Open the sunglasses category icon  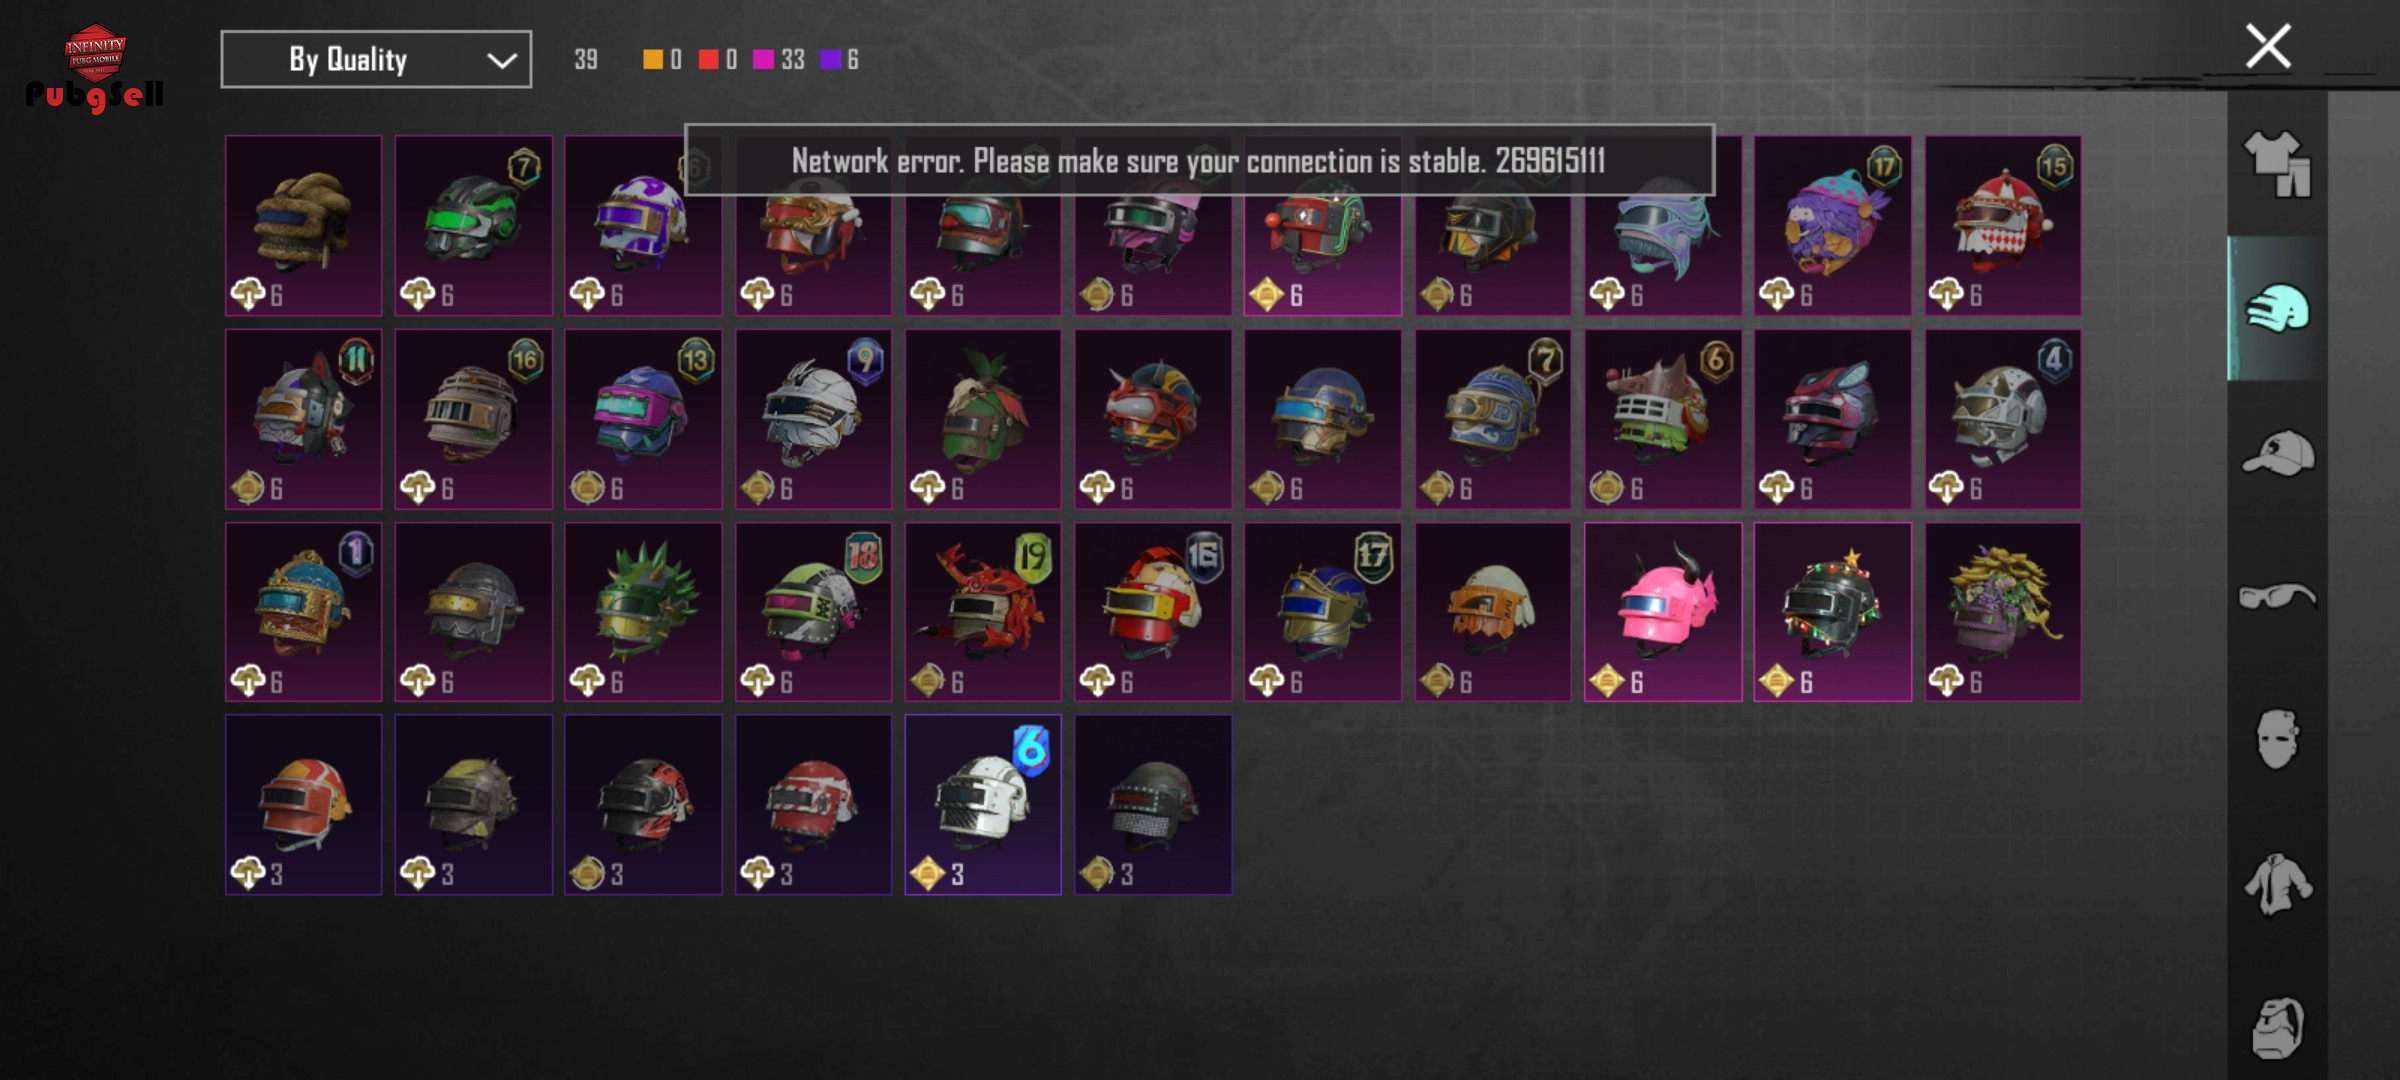click(2277, 596)
